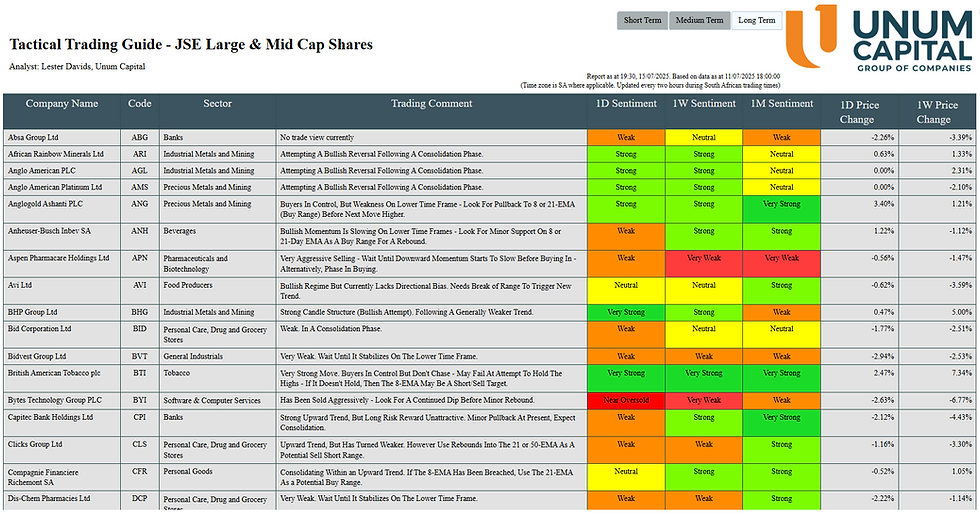Click the BTI share code
980x516 pixels.
point(139,373)
